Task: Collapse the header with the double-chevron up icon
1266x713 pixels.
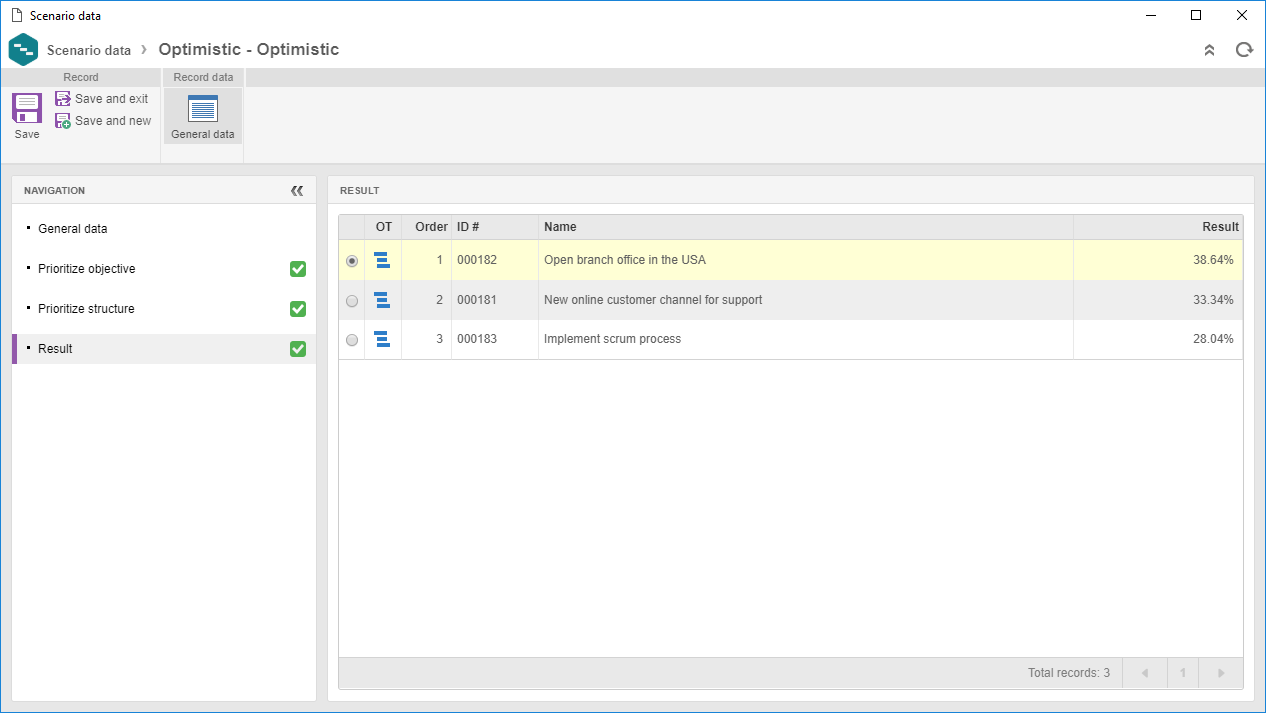Action: coord(1209,49)
